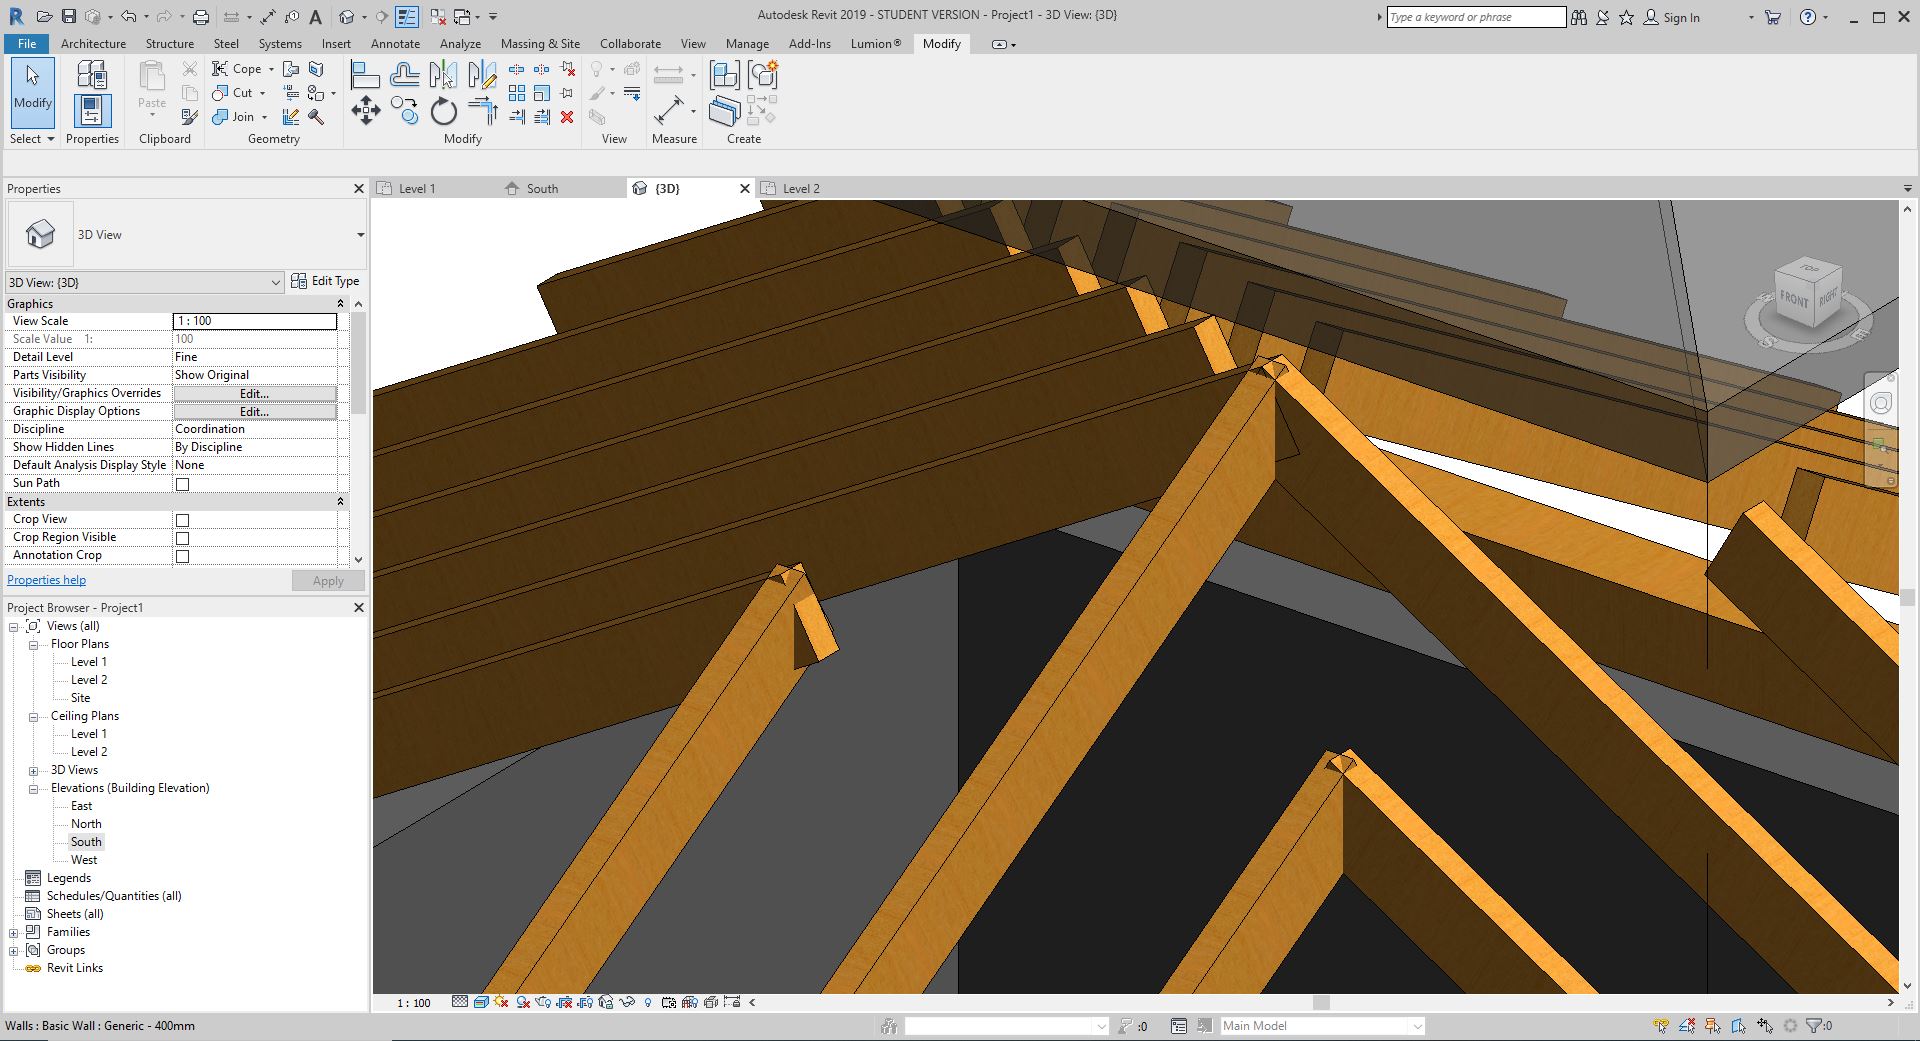Select the Align tool
The image size is (1920, 1041).
(365, 73)
